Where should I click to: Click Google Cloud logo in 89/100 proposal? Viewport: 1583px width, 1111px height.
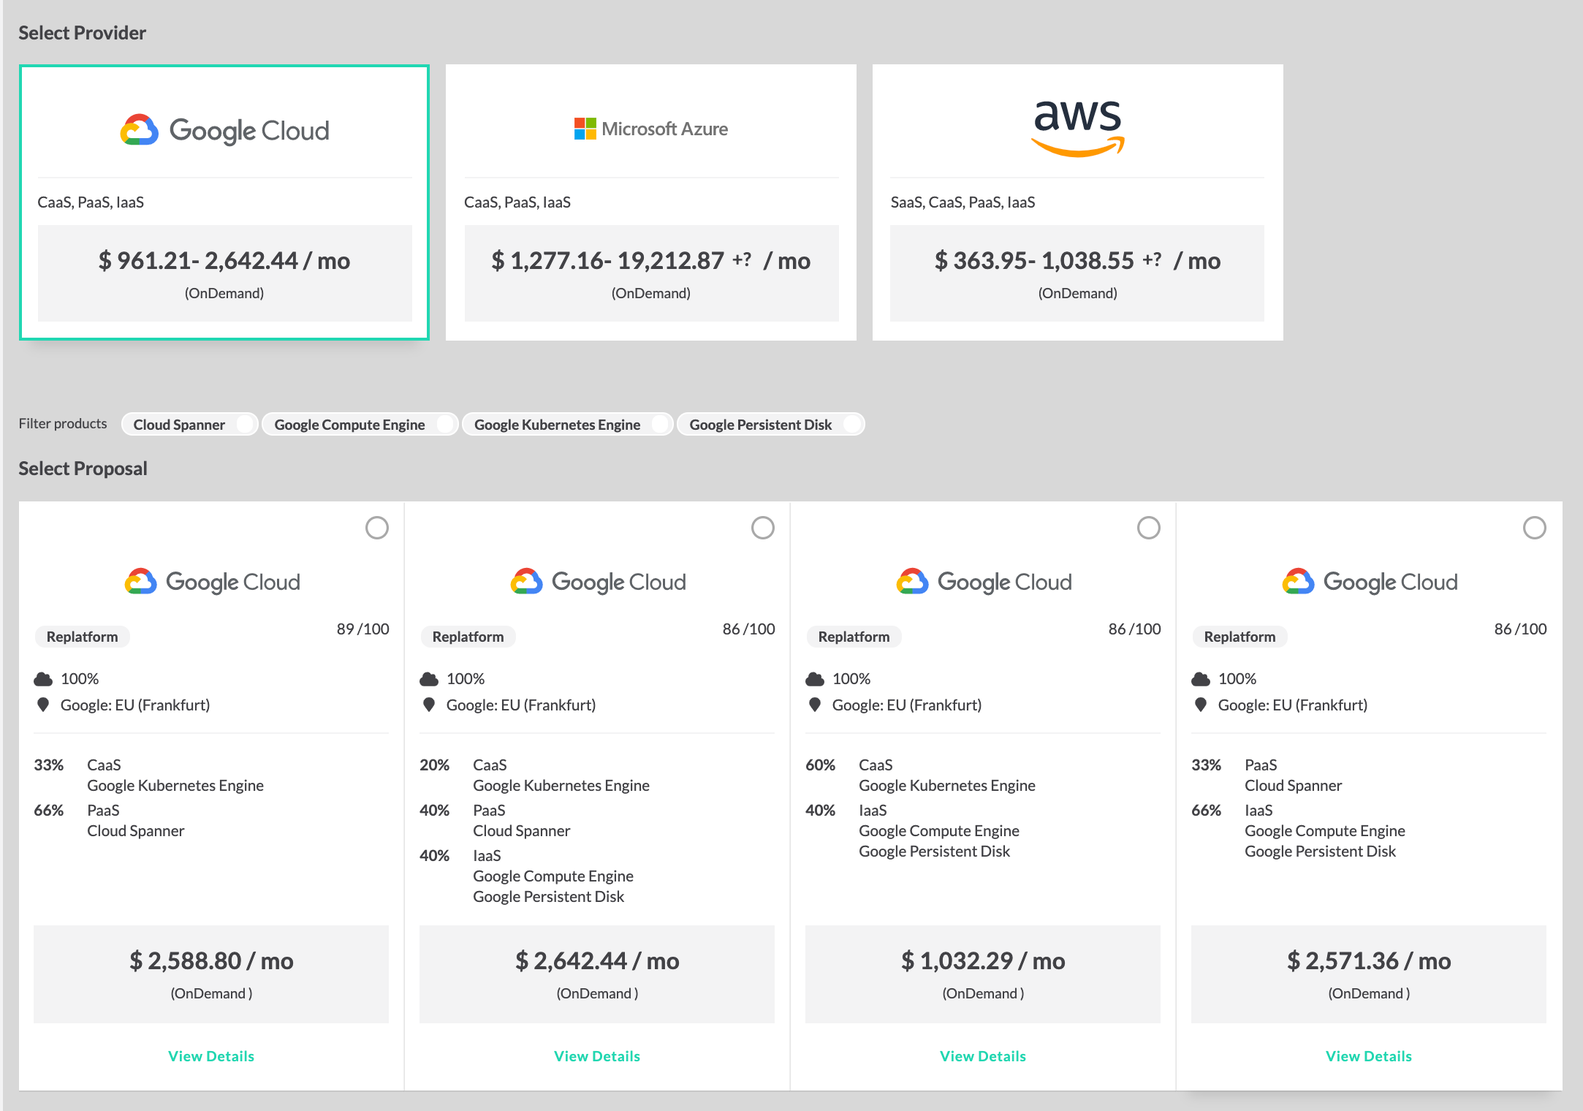point(212,582)
